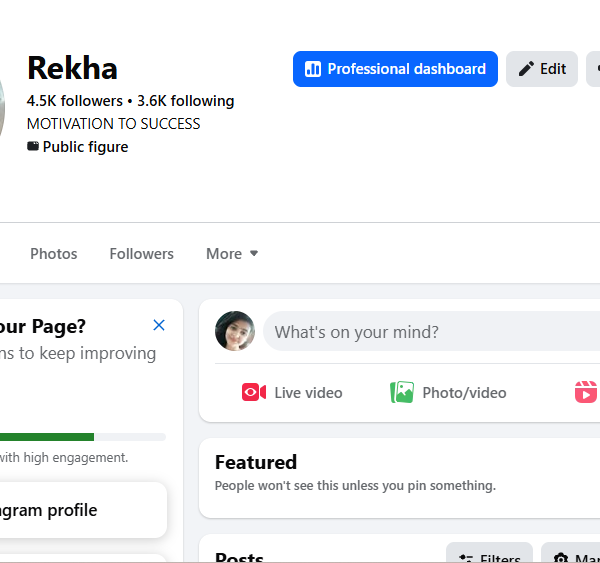Switch to the Photos tab
Viewport: 600px width, 563px height.
tap(54, 254)
